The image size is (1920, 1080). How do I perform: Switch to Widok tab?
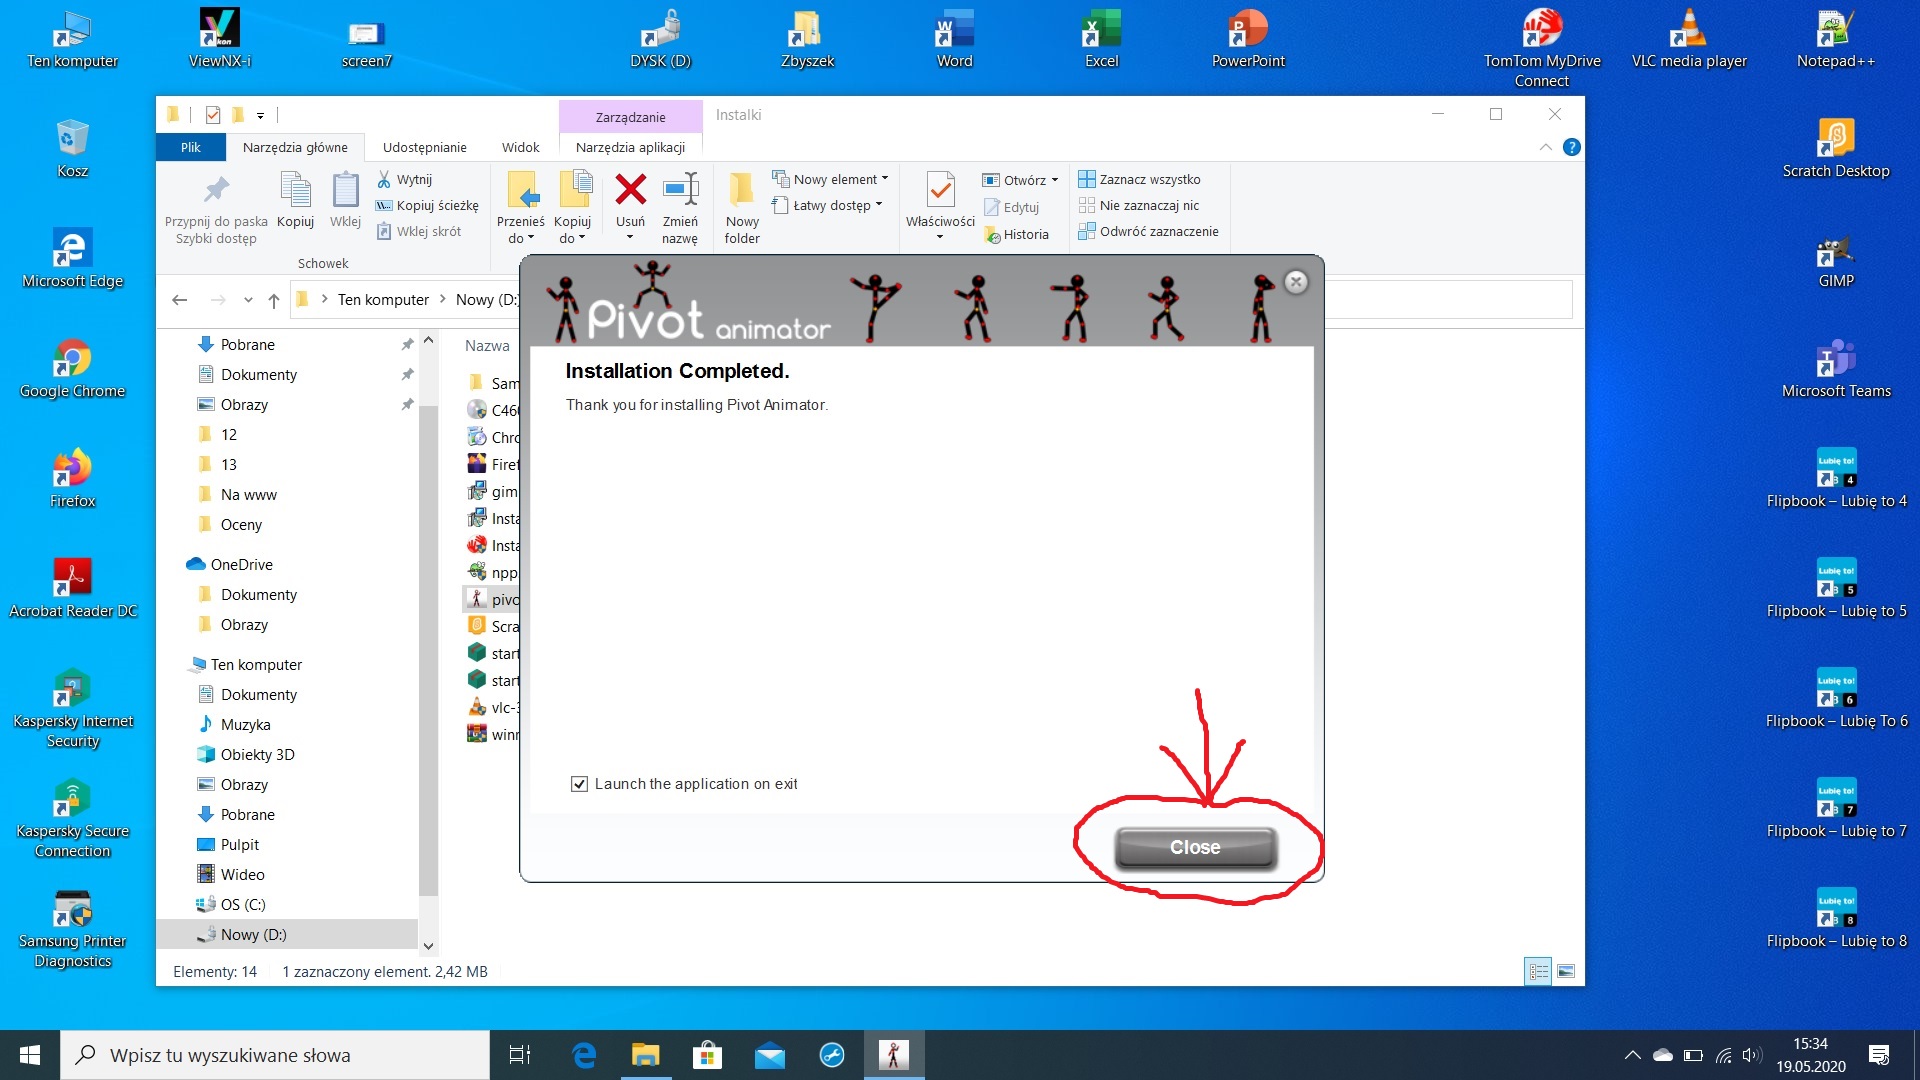520,147
